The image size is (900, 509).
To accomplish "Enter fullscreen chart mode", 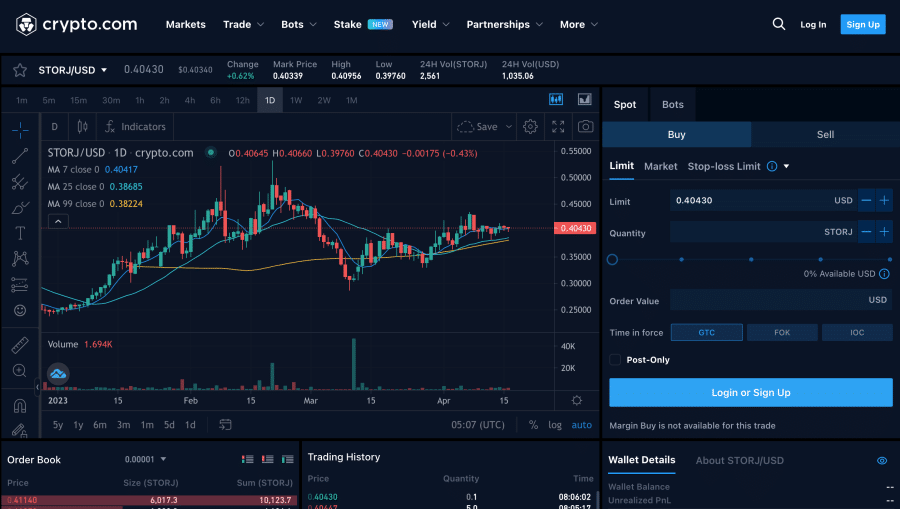I will (558, 127).
